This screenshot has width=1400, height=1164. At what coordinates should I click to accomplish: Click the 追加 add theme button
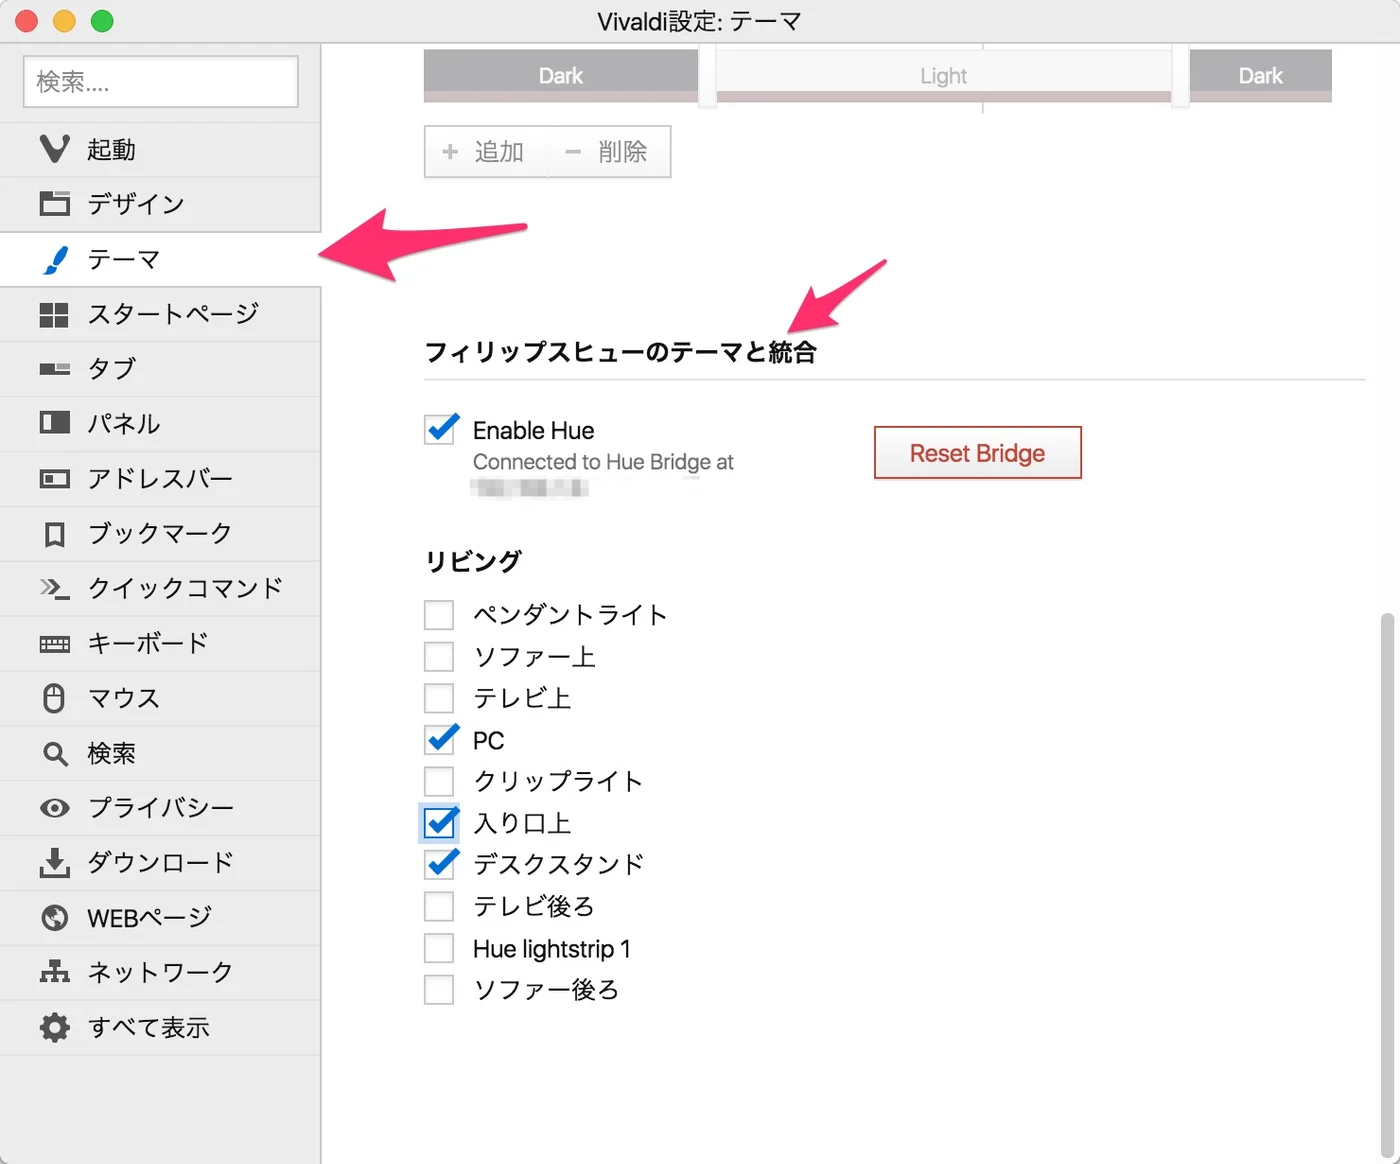click(x=485, y=152)
